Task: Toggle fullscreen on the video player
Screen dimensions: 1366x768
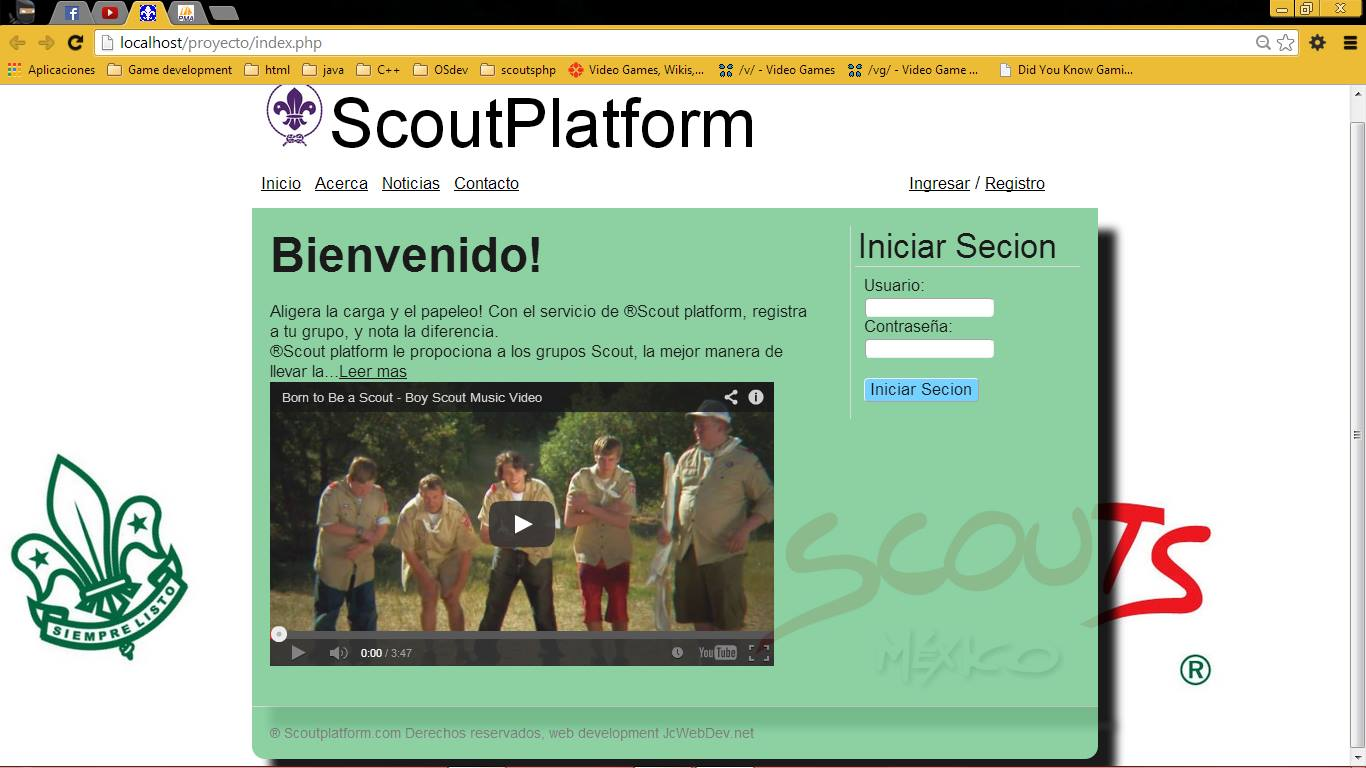Action: click(x=759, y=652)
